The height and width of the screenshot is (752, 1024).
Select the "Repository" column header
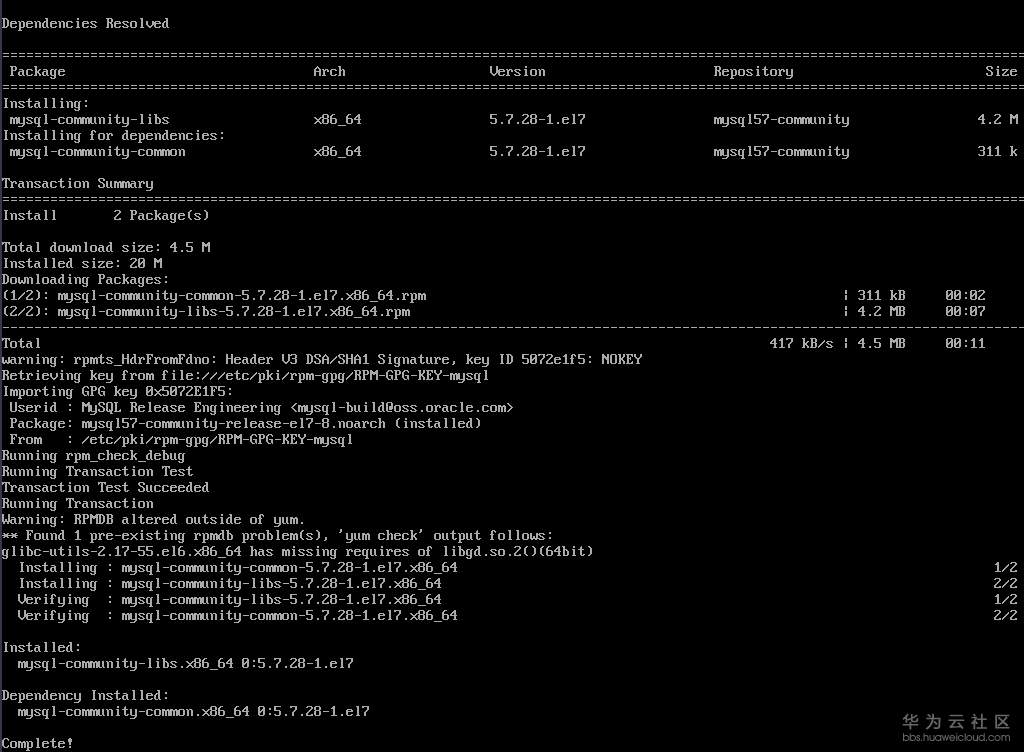(x=753, y=72)
